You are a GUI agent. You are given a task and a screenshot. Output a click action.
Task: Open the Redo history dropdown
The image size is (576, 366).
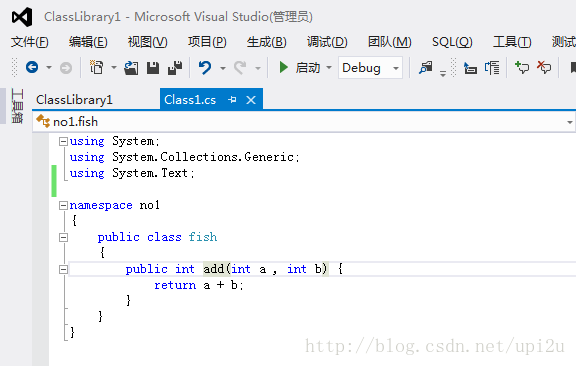(258, 68)
